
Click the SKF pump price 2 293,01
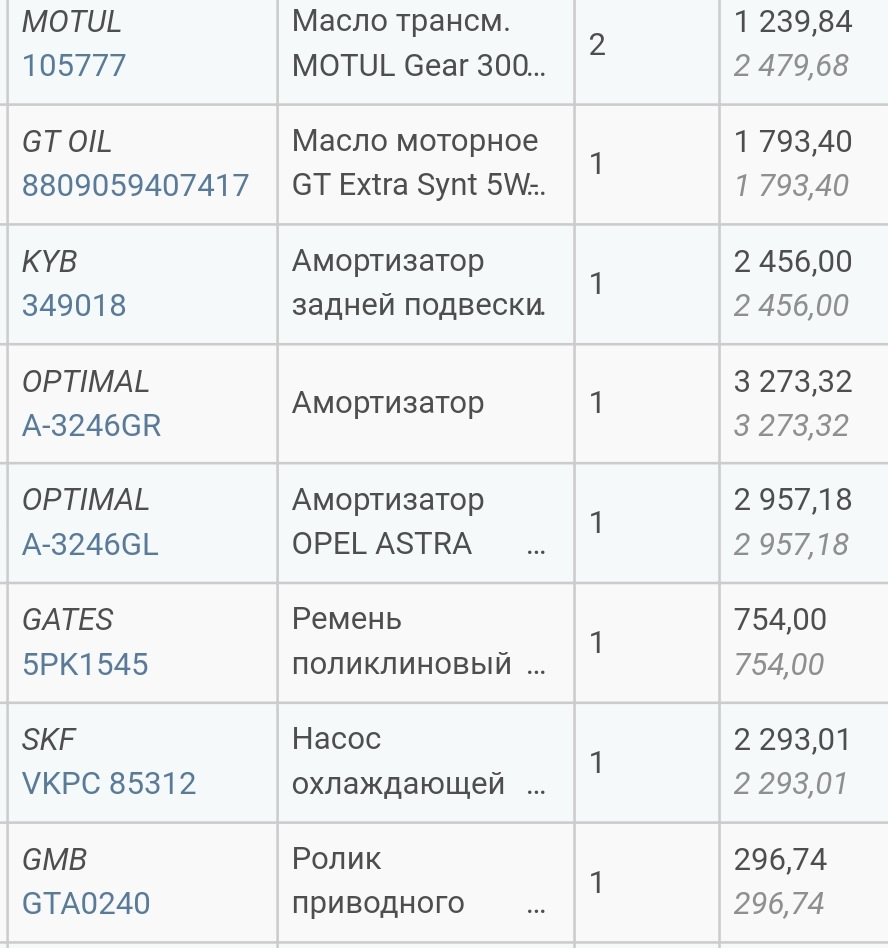point(792,741)
